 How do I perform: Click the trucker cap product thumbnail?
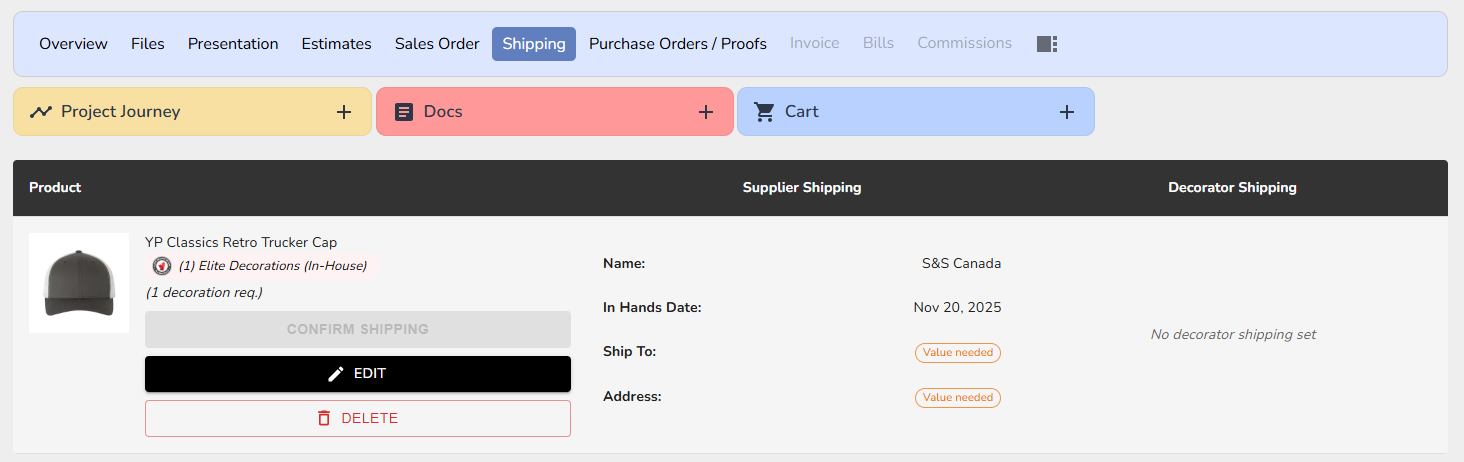(x=79, y=283)
